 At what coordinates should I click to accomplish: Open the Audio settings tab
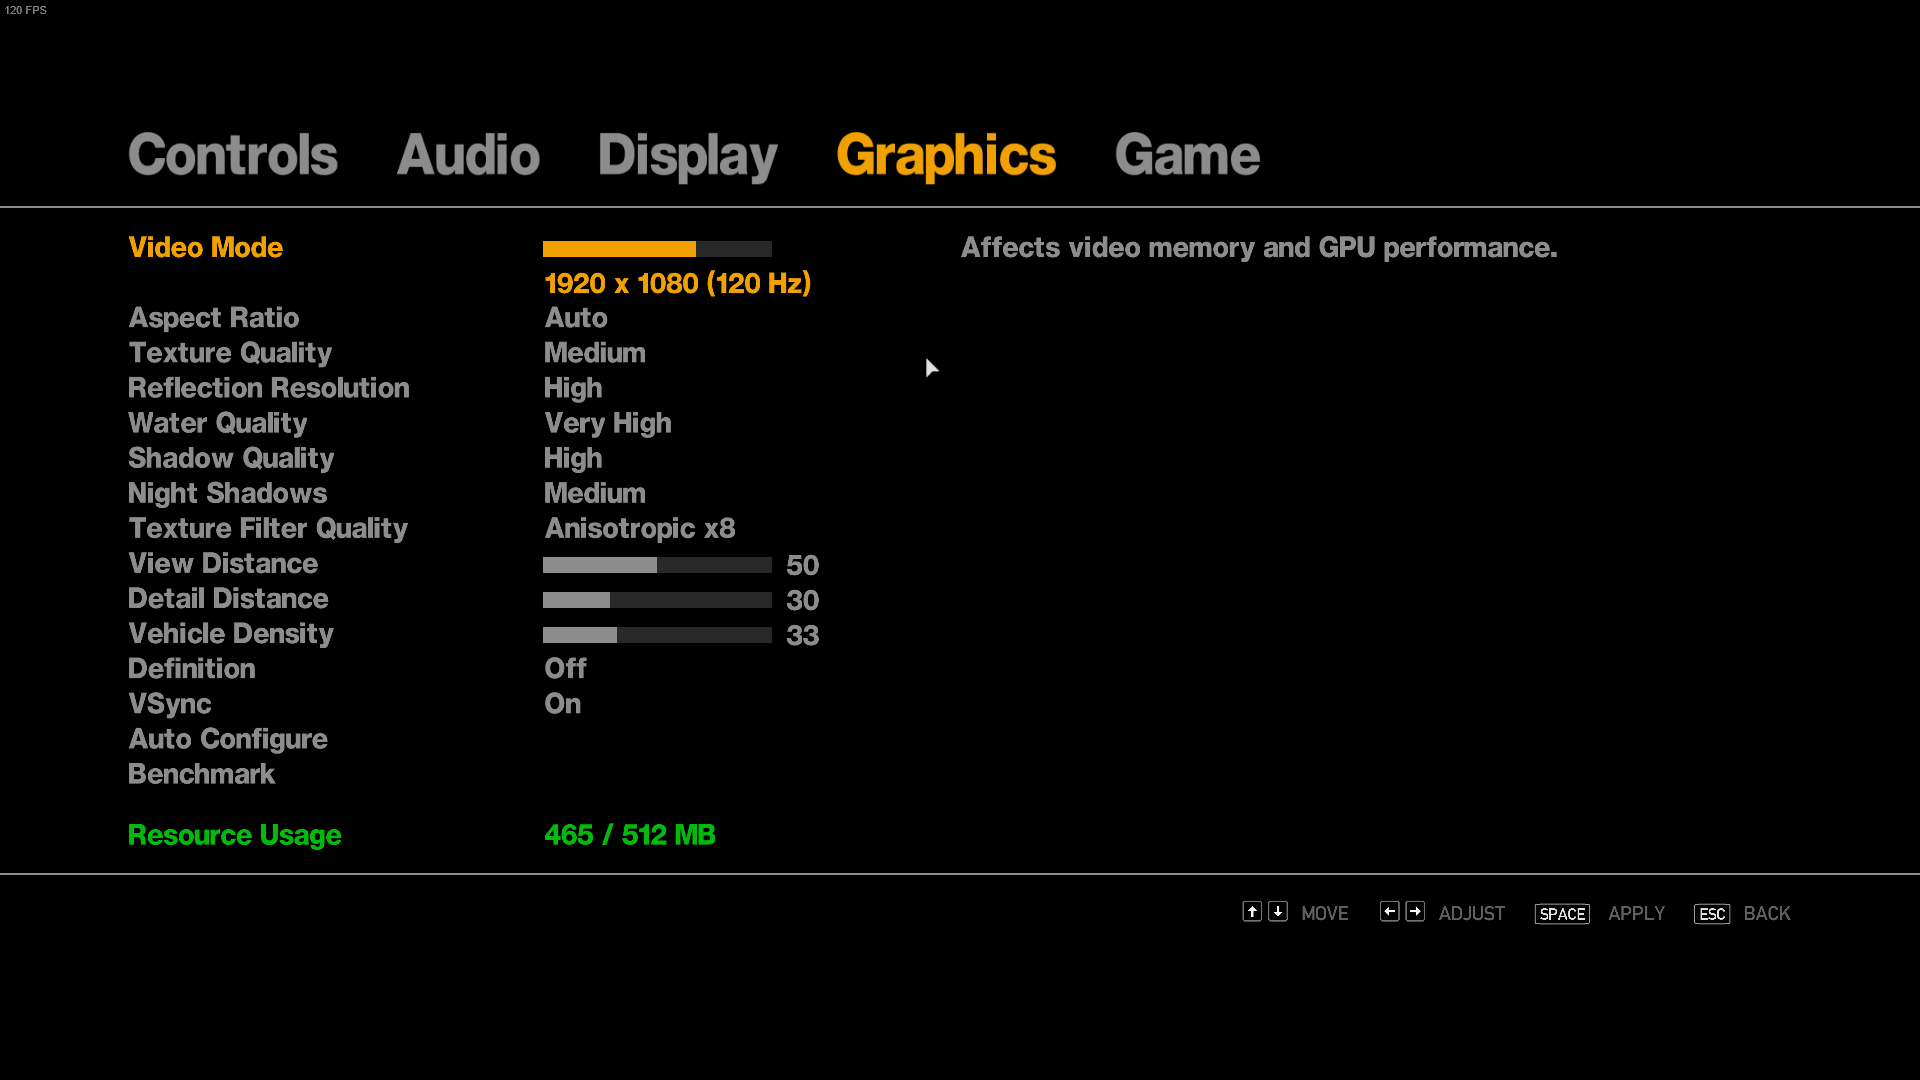468,156
